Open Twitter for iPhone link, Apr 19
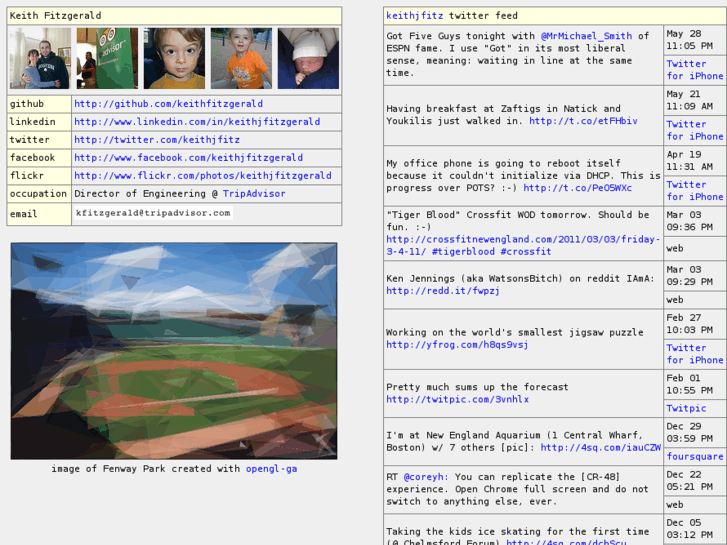The height and width of the screenshot is (545, 727). [695, 191]
